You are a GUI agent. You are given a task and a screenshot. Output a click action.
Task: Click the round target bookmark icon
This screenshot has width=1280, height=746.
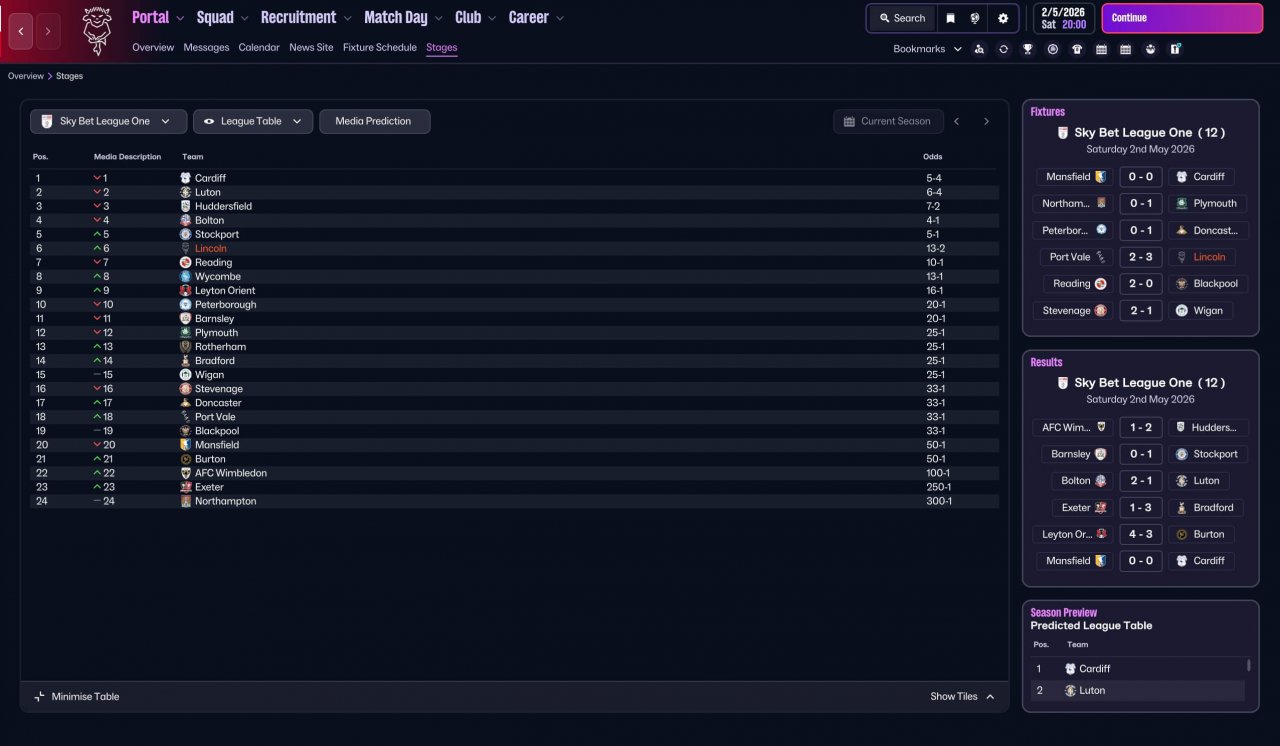[1052, 49]
